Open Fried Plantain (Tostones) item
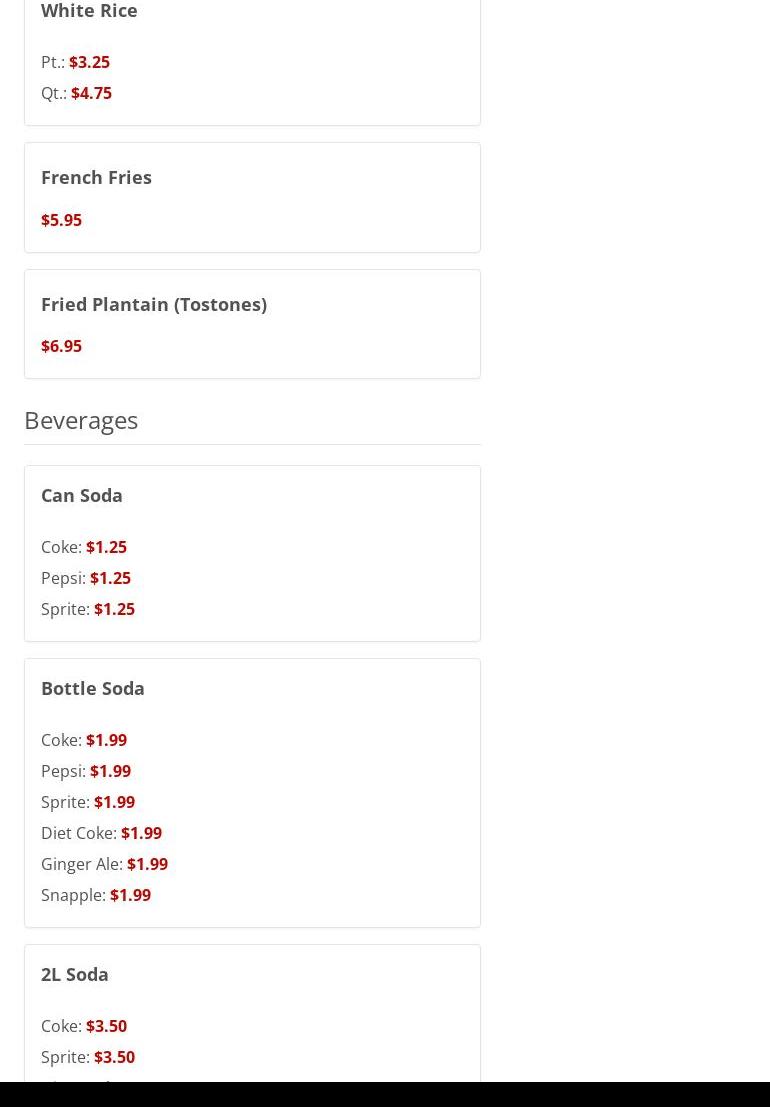 tap(154, 304)
